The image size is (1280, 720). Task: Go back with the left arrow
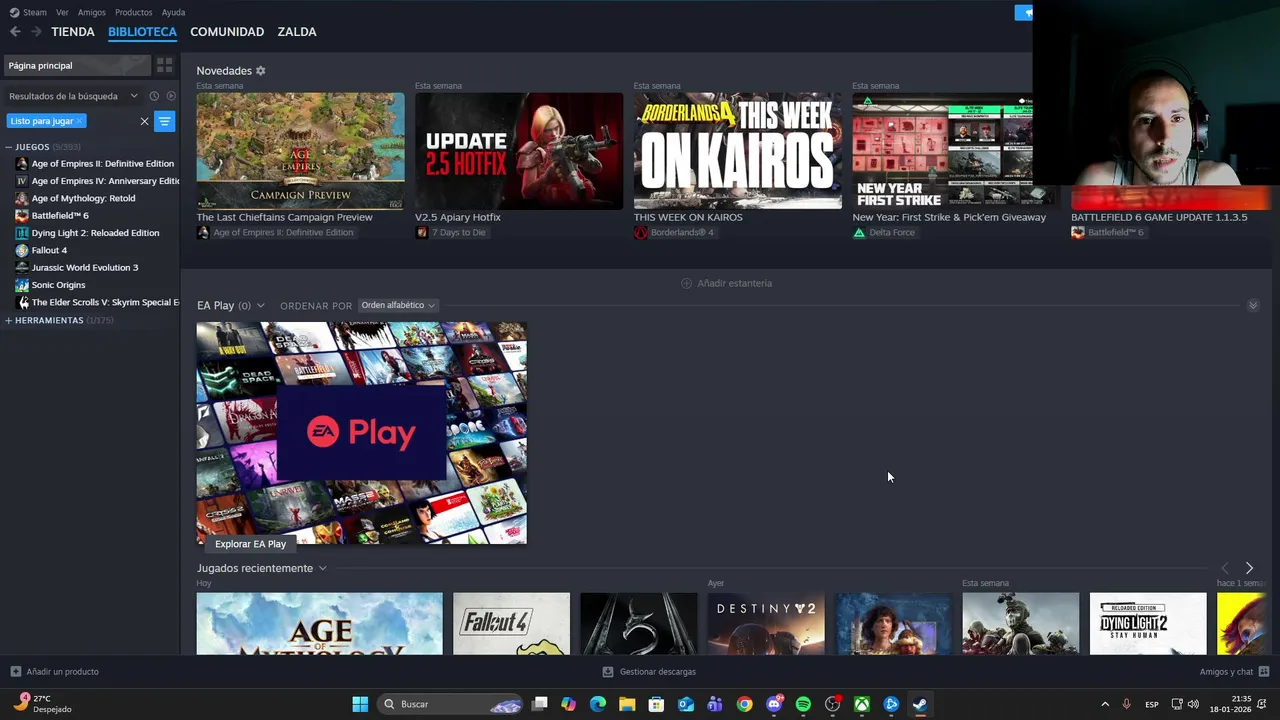click(x=15, y=32)
